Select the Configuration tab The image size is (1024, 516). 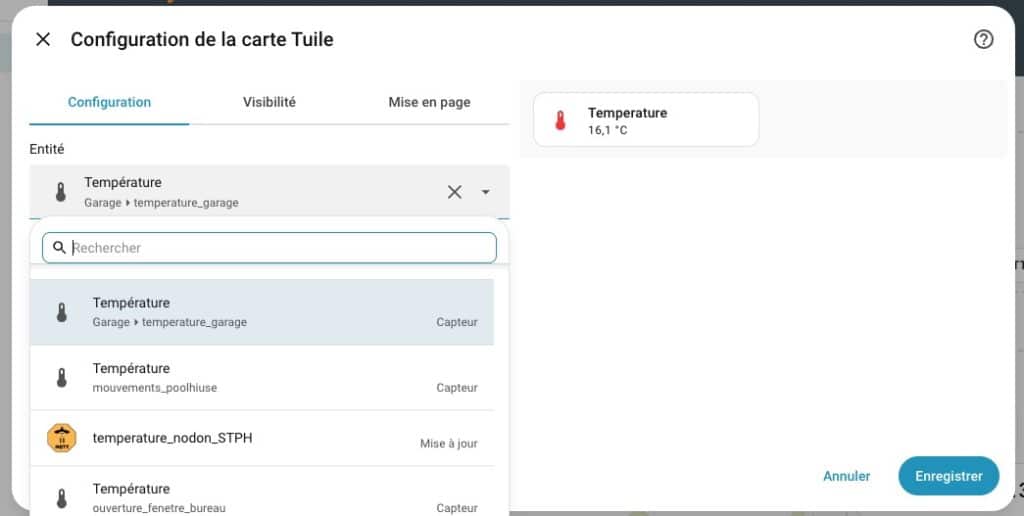click(x=109, y=102)
